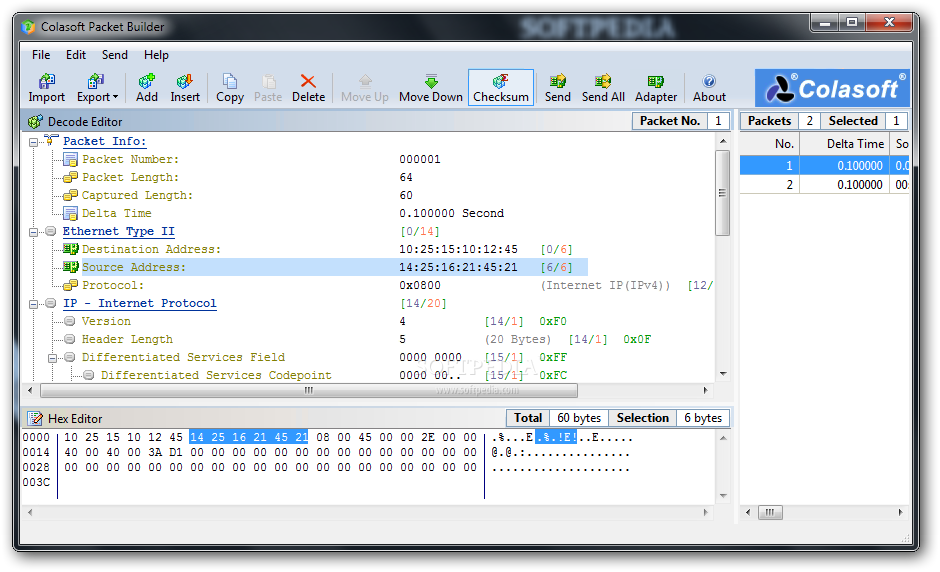Click the decode editor horizontal scrollbar thumb
The image size is (940, 572).
(x=309, y=390)
